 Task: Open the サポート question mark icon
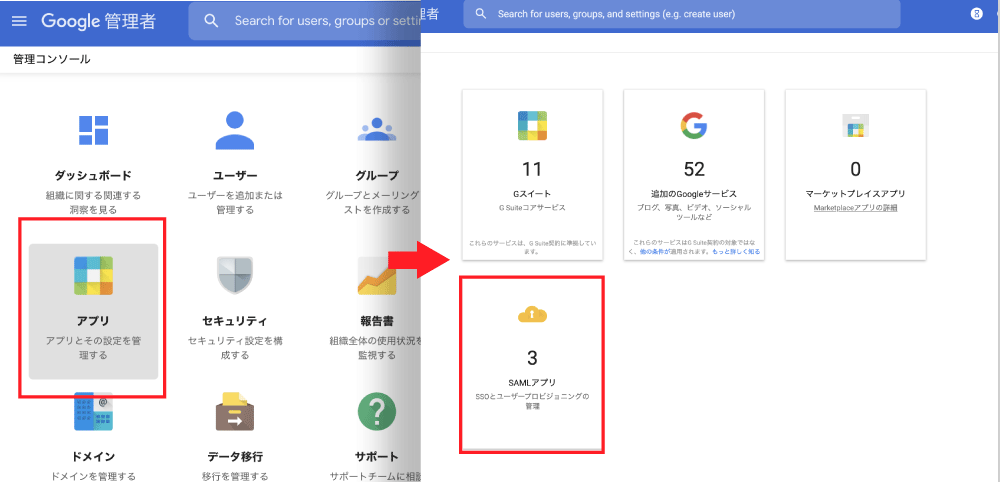[x=377, y=412]
